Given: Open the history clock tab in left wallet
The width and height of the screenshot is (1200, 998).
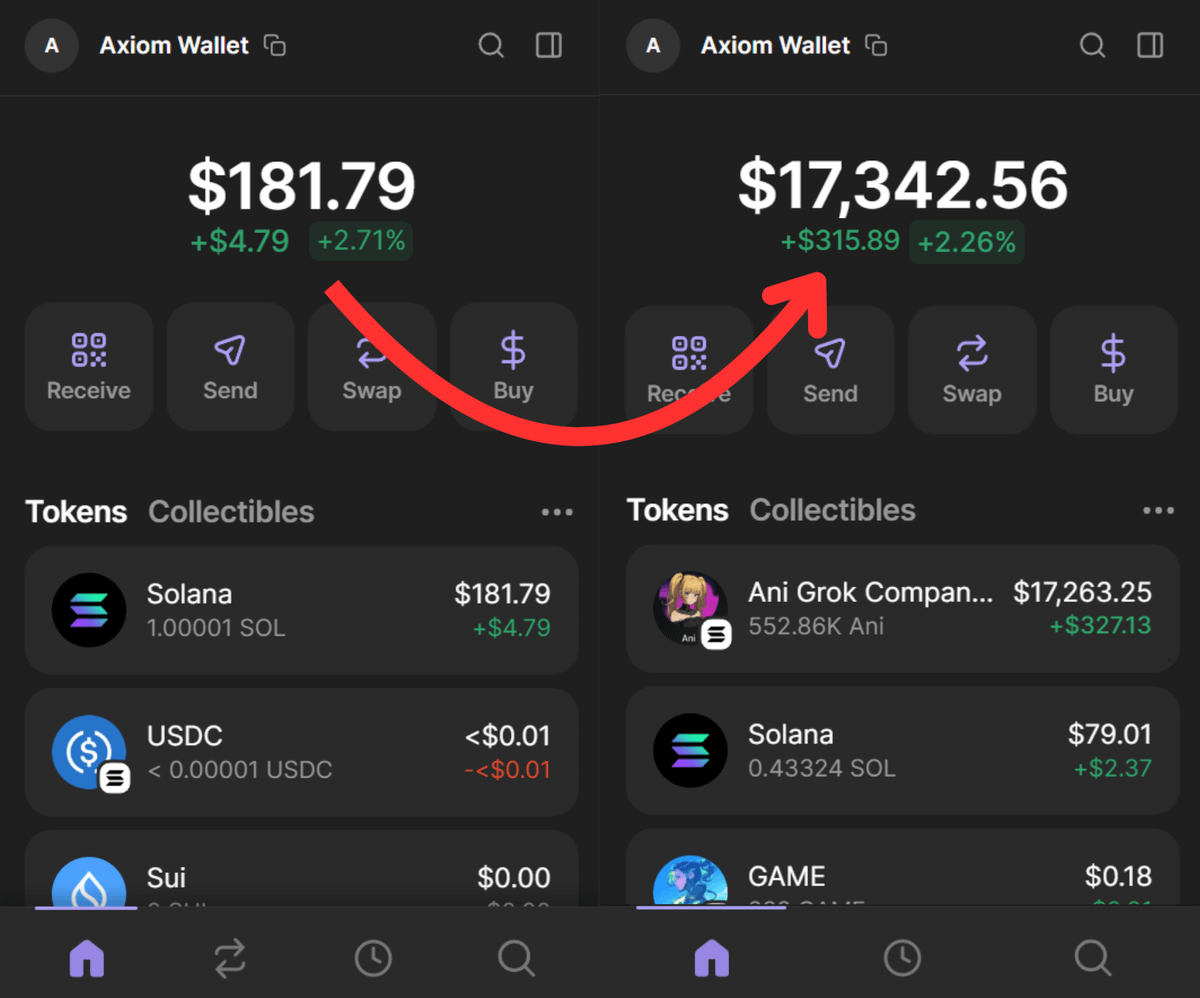Looking at the screenshot, I should (x=373, y=959).
